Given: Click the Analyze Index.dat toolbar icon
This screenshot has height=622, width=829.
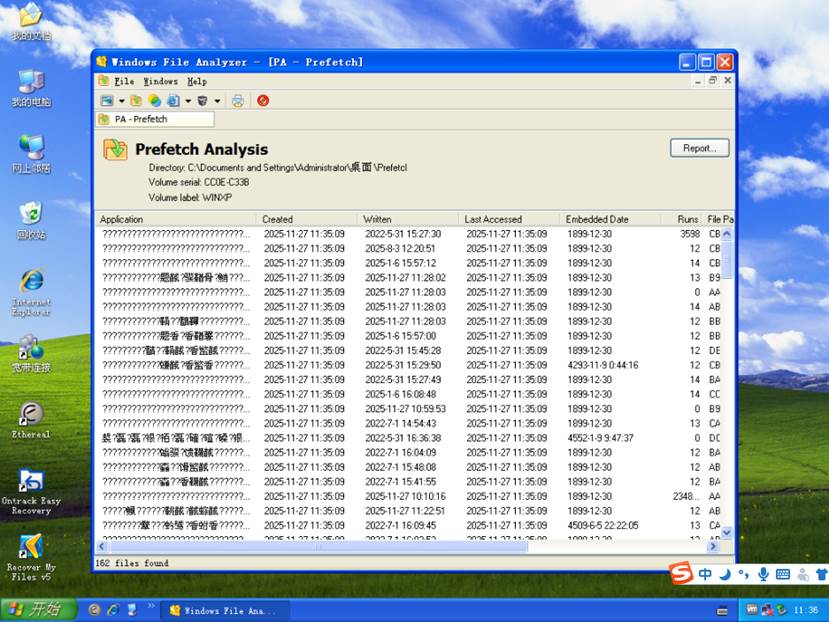Looking at the screenshot, I should click(173, 100).
